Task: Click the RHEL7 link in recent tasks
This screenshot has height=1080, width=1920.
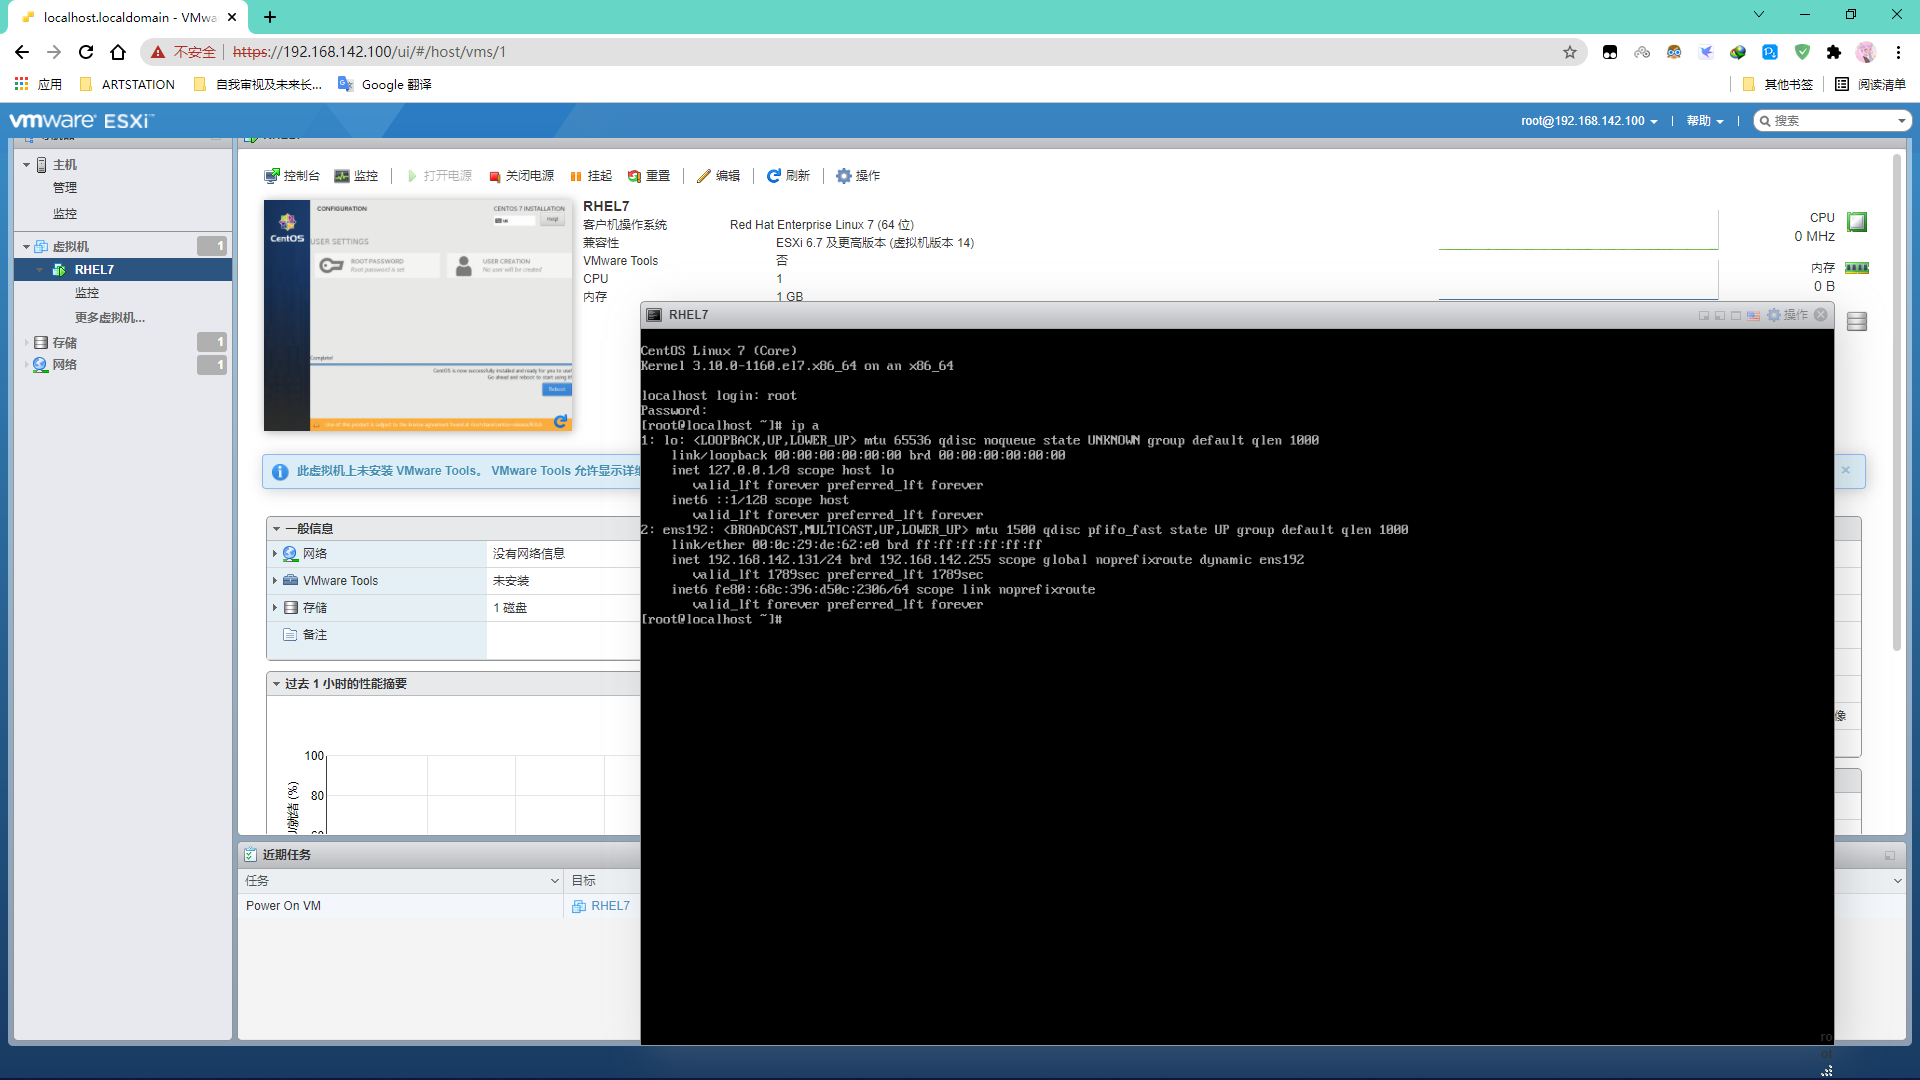Action: (609, 906)
